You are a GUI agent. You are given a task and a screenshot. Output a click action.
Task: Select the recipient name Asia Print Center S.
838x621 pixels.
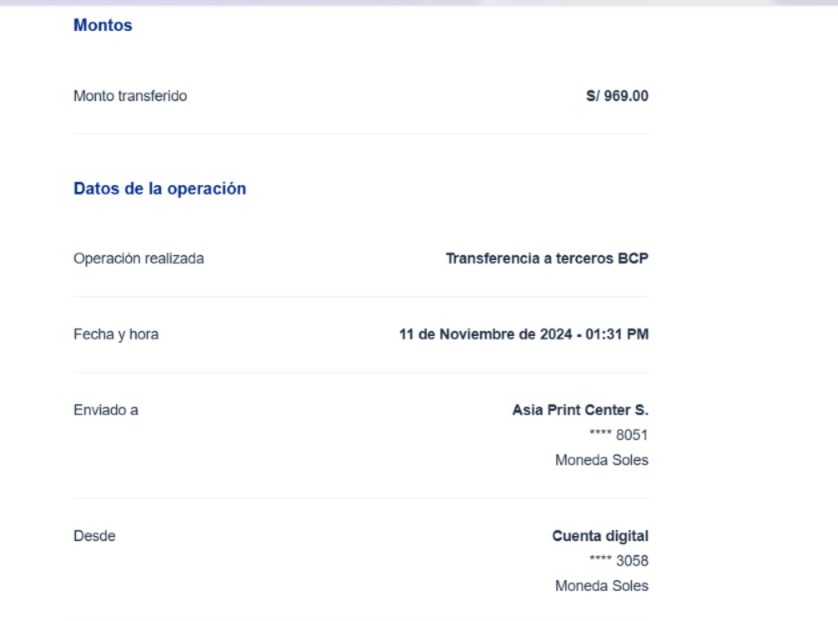[x=580, y=410]
